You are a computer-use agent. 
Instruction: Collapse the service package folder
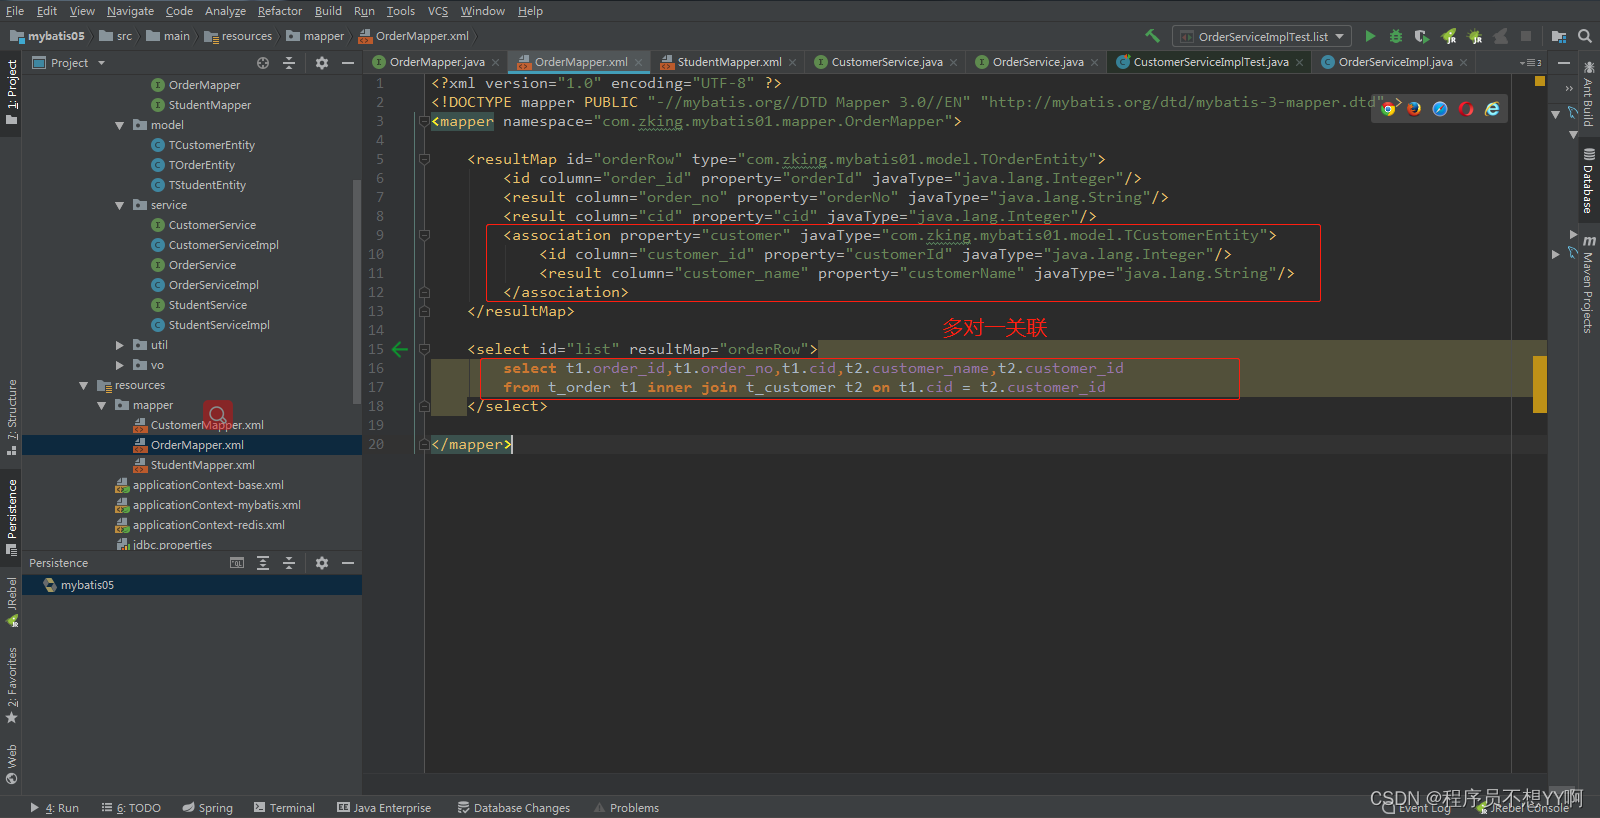(120, 205)
